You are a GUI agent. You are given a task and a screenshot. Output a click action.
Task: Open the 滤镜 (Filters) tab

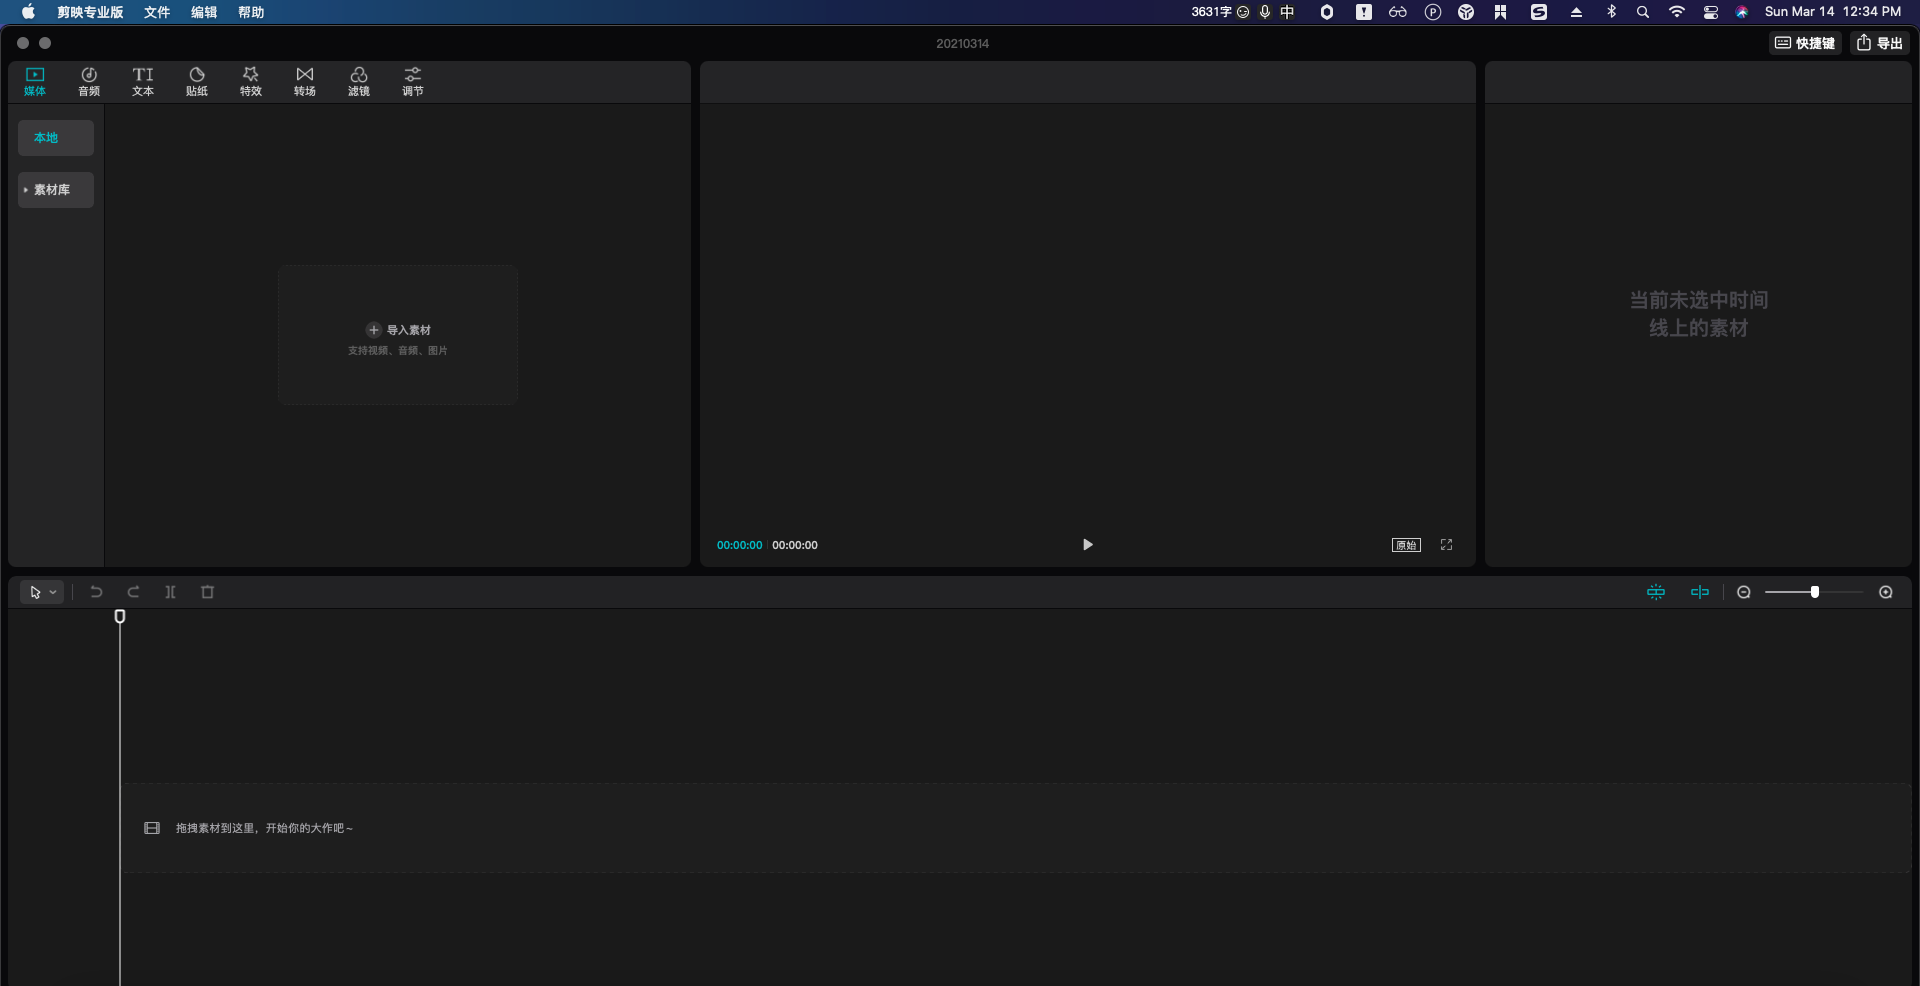359,82
